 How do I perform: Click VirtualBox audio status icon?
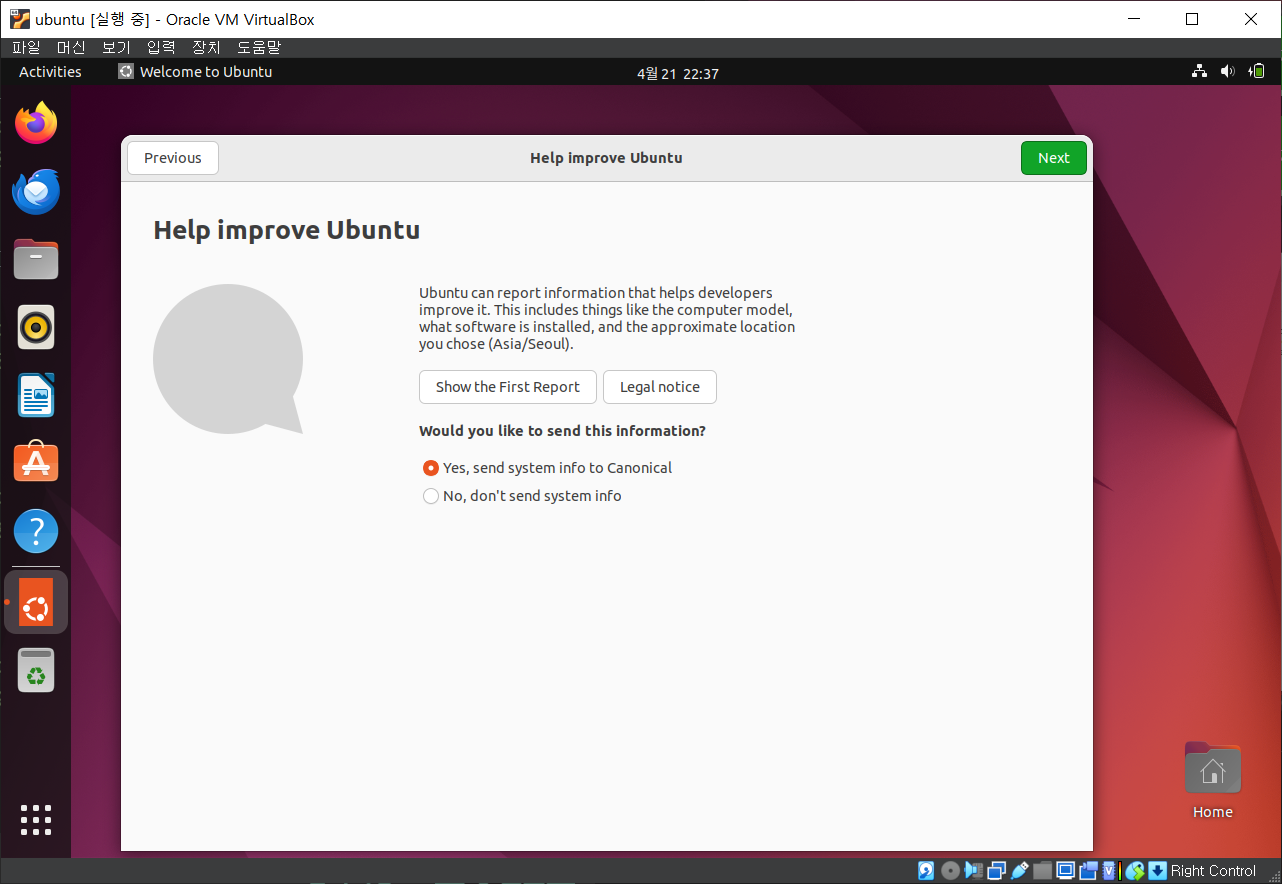tap(973, 870)
